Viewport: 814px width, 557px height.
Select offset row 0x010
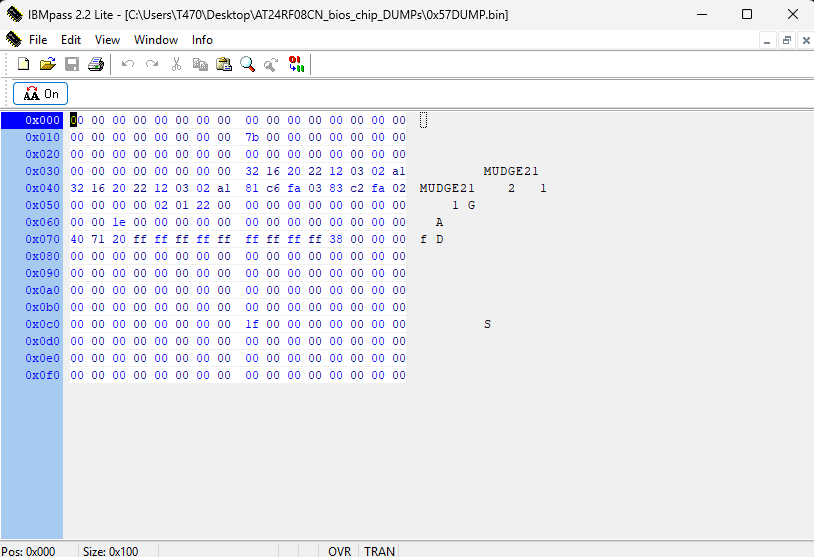pyautogui.click(x=43, y=138)
